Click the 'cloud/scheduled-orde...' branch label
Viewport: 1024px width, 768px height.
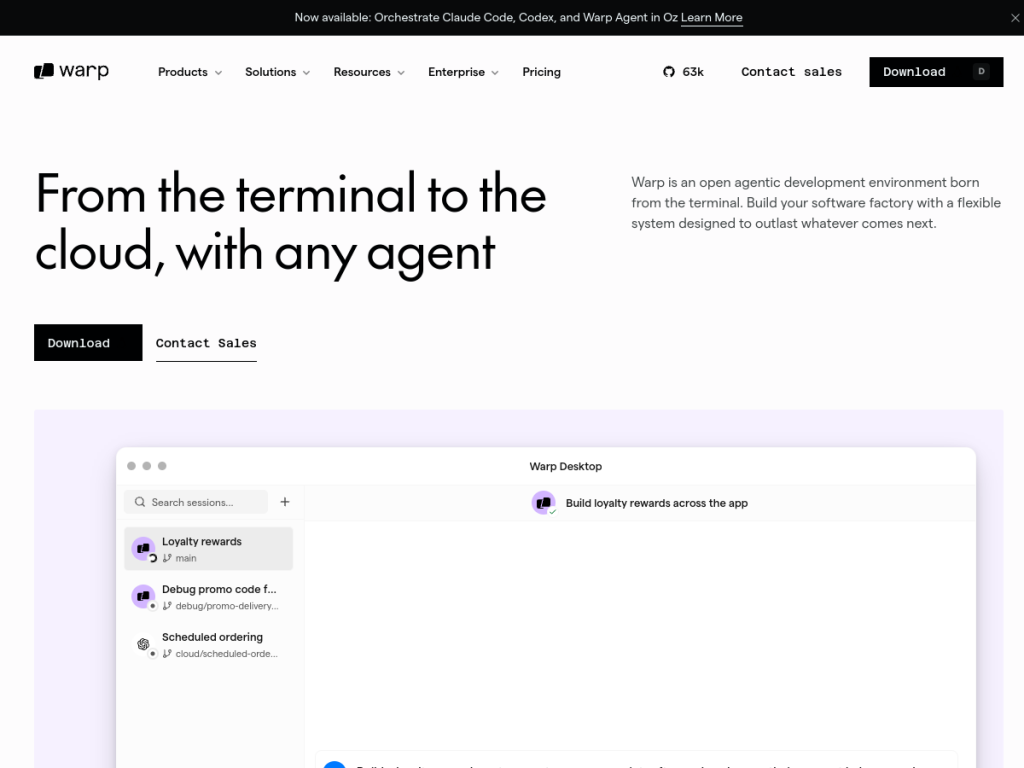(227, 654)
